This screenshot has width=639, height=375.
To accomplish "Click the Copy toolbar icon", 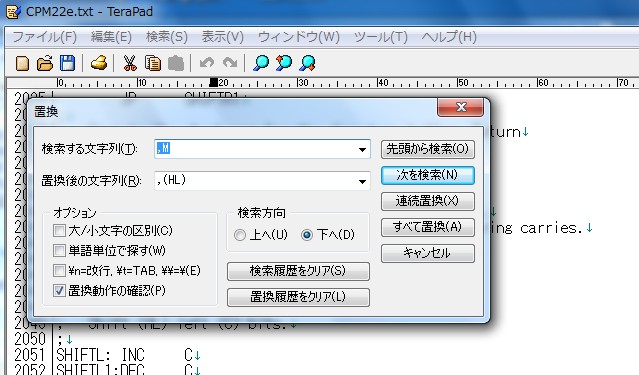I will 153,63.
